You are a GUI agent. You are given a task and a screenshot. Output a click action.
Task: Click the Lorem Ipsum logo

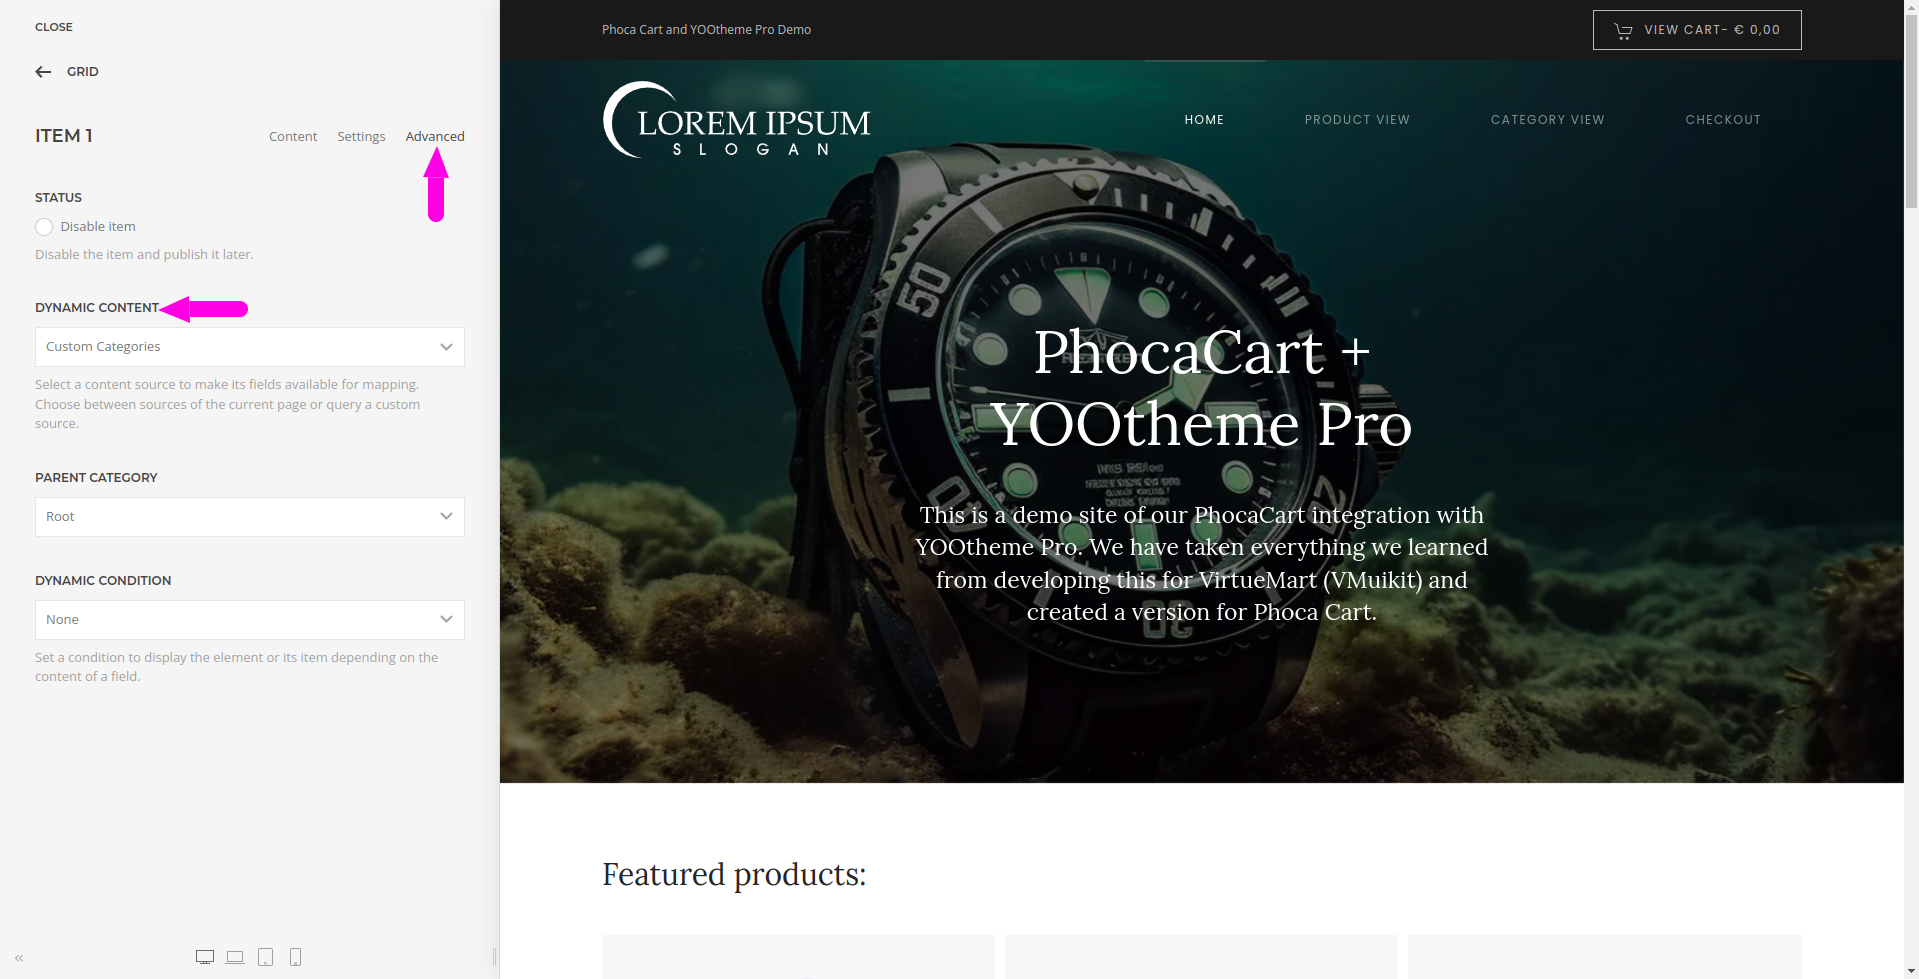click(737, 120)
